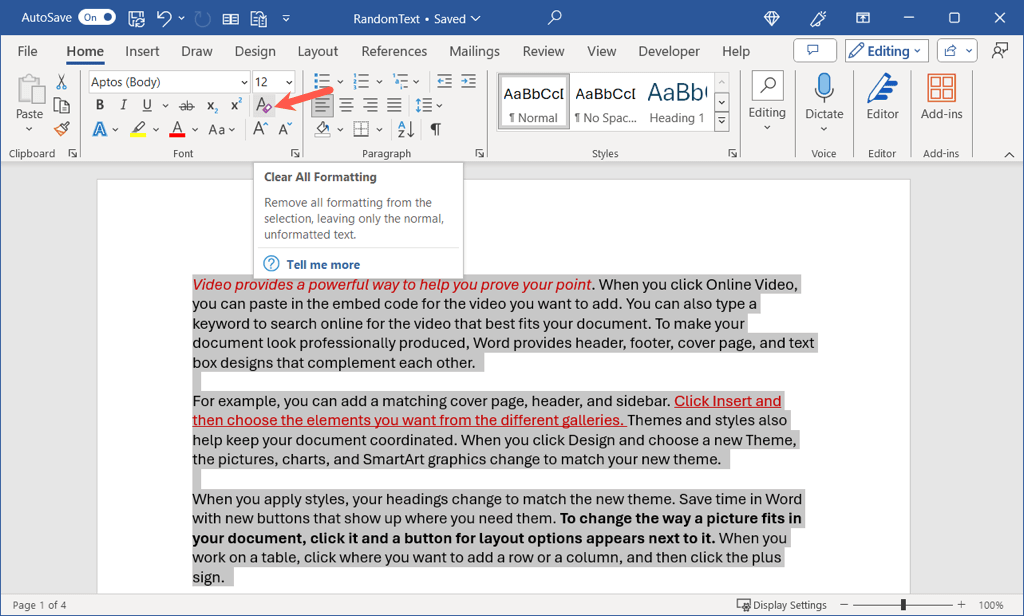Image resolution: width=1024 pixels, height=616 pixels.
Task: Apply the Heading 1 style thumbnail
Action: pos(676,102)
